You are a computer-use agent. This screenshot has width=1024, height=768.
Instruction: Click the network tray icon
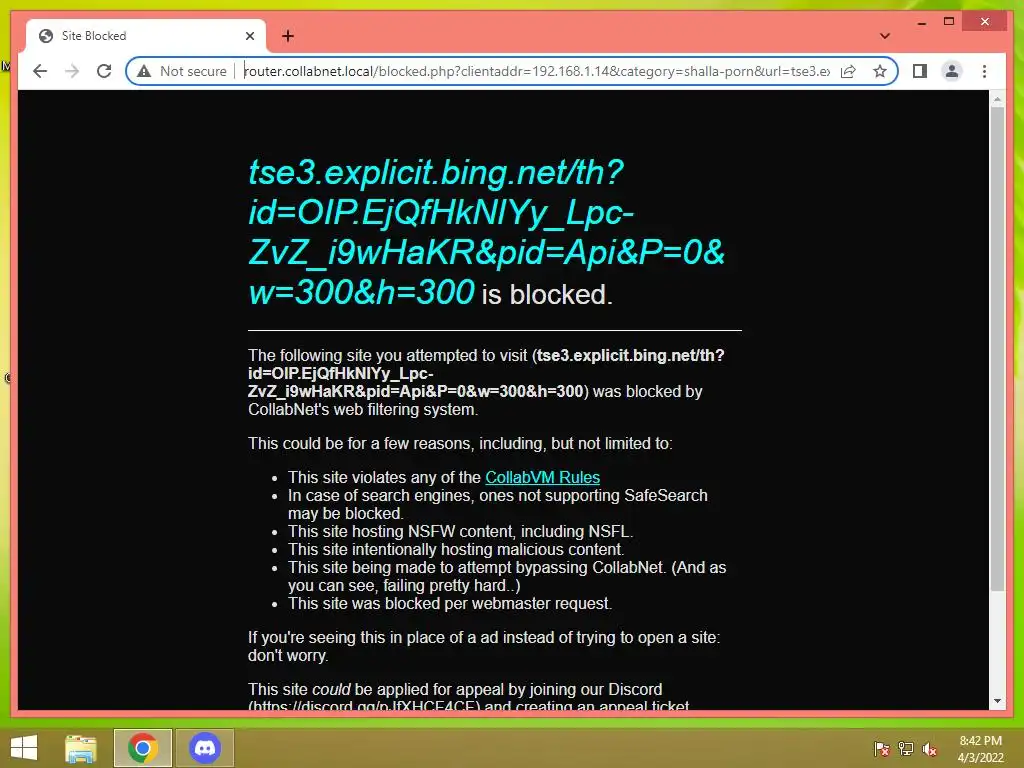point(906,749)
